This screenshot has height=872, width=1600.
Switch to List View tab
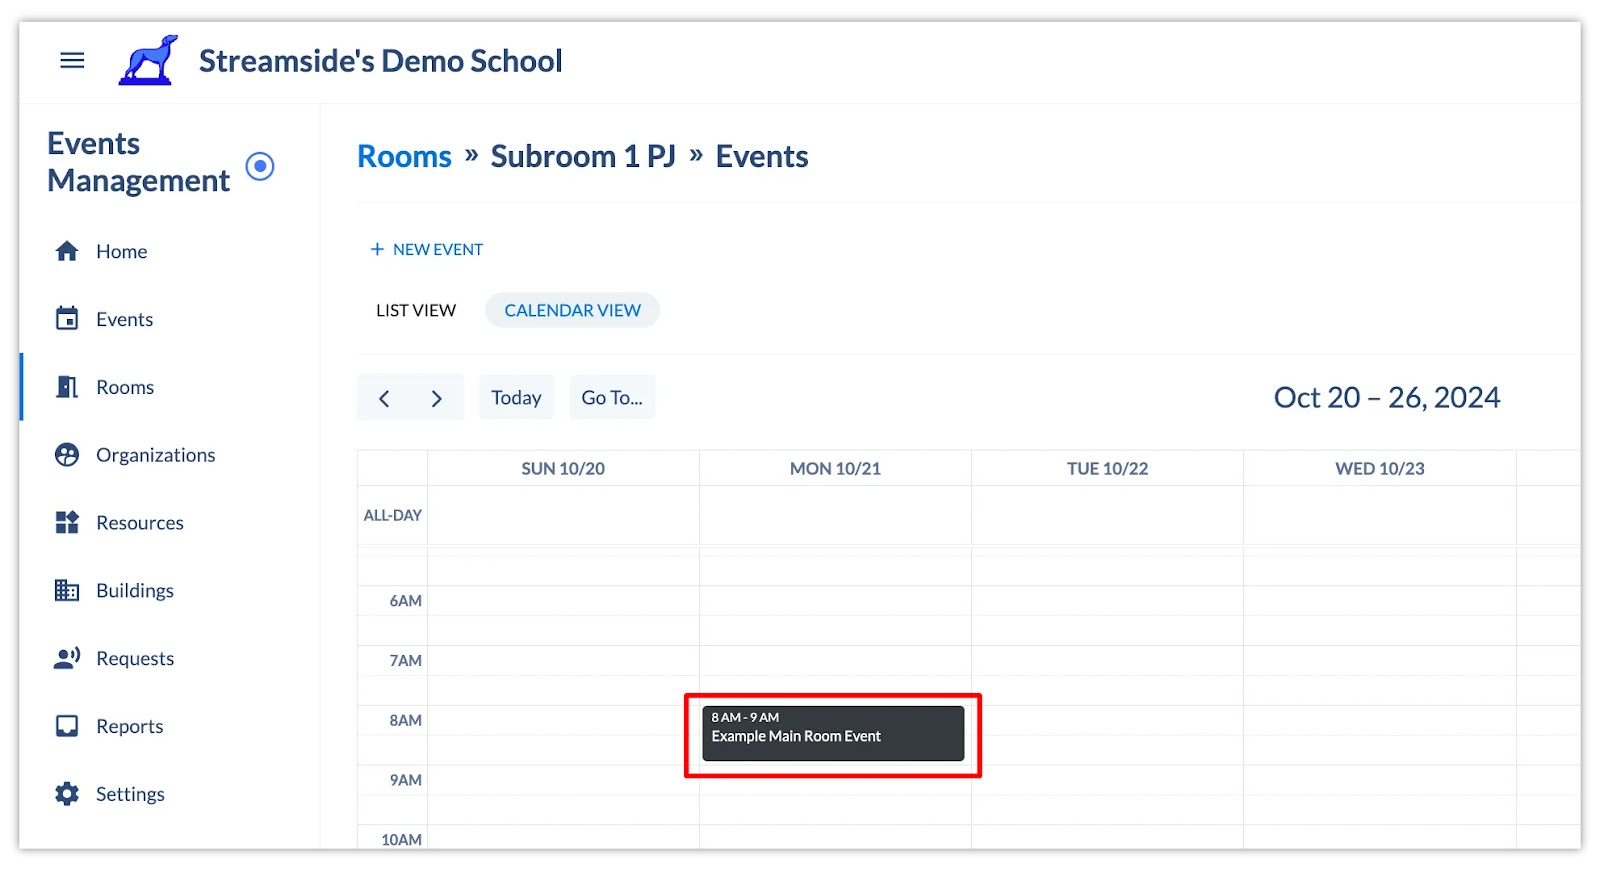click(x=416, y=311)
